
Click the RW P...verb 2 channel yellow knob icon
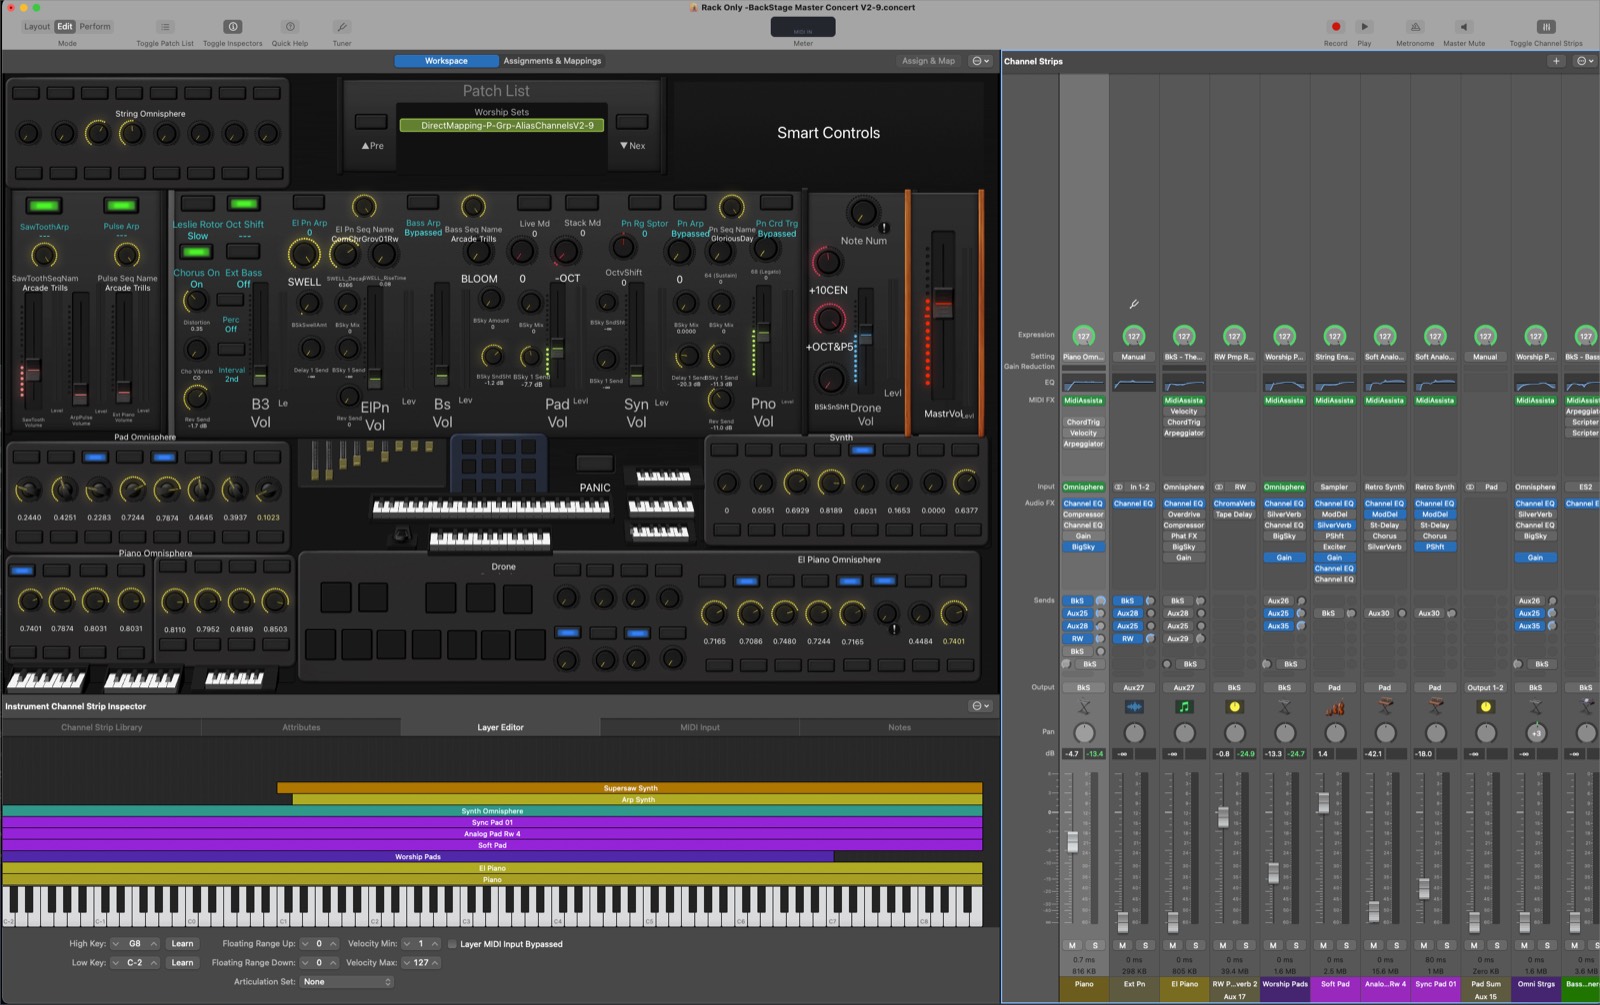(1235, 707)
